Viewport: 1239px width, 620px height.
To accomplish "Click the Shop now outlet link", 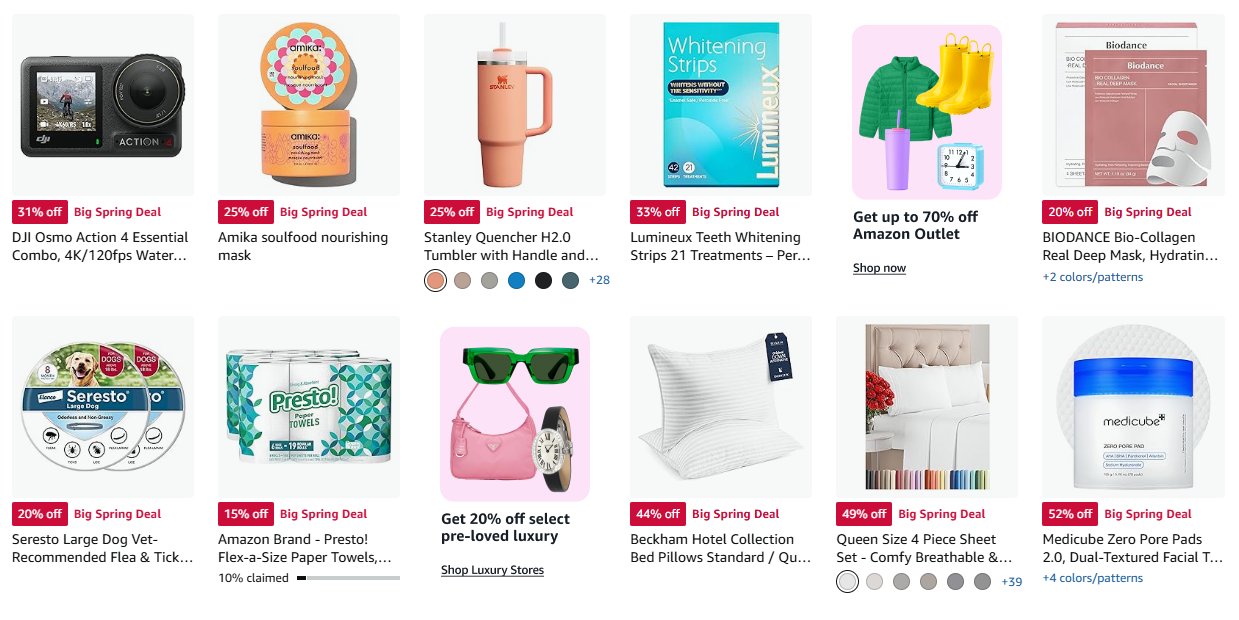I will [879, 268].
